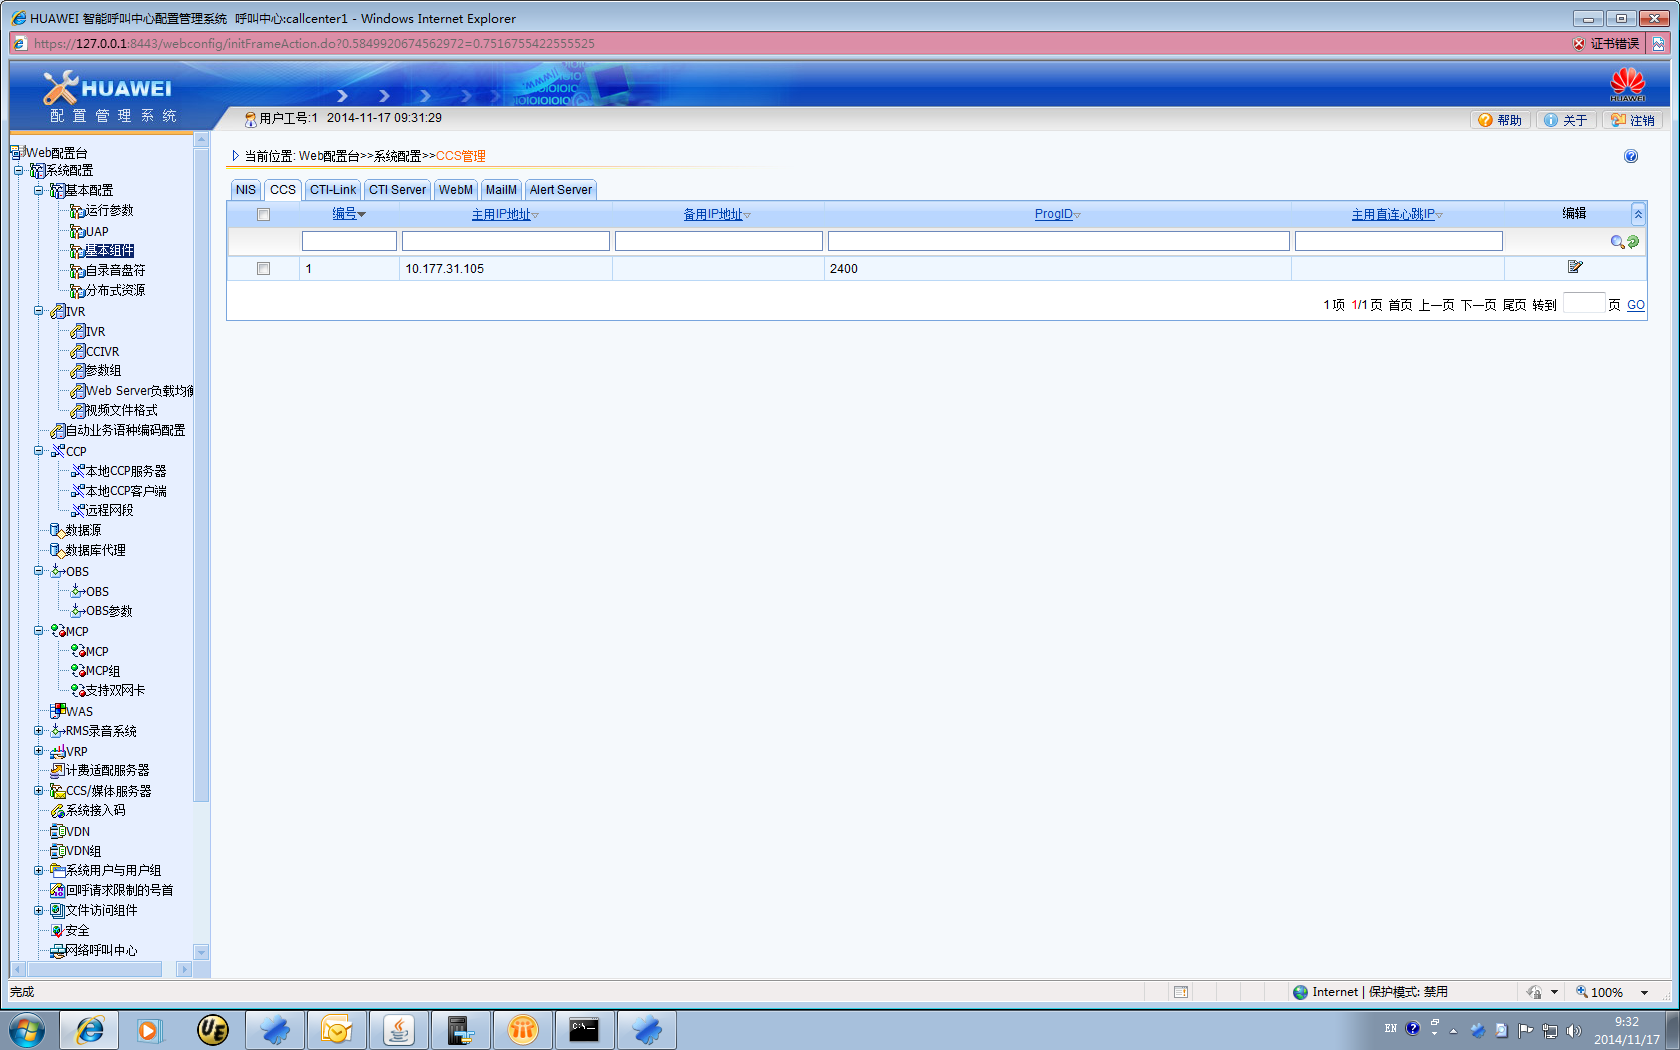Switch to the CTI-Link tab
This screenshot has height=1050, width=1680.
coord(332,190)
